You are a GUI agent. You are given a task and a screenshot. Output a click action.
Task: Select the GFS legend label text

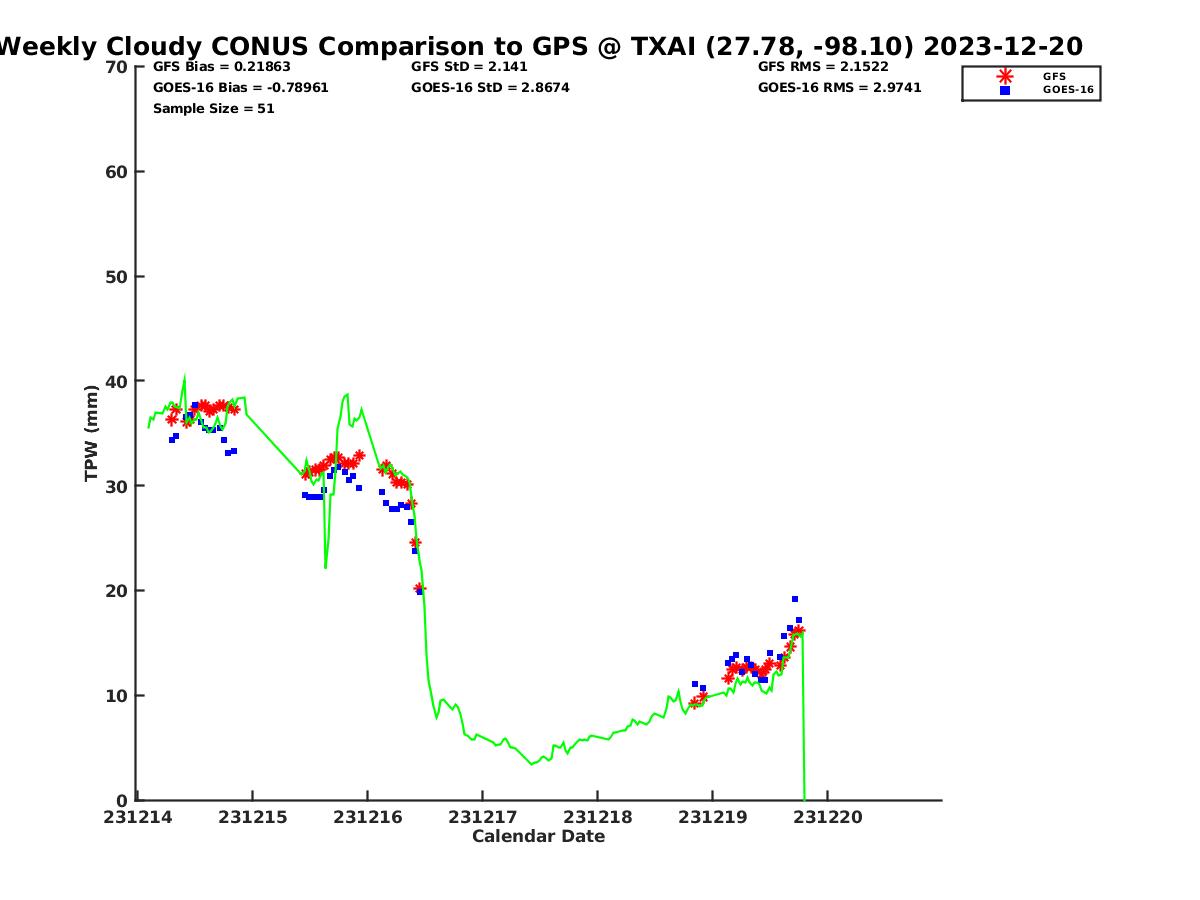[x=1054, y=76]
